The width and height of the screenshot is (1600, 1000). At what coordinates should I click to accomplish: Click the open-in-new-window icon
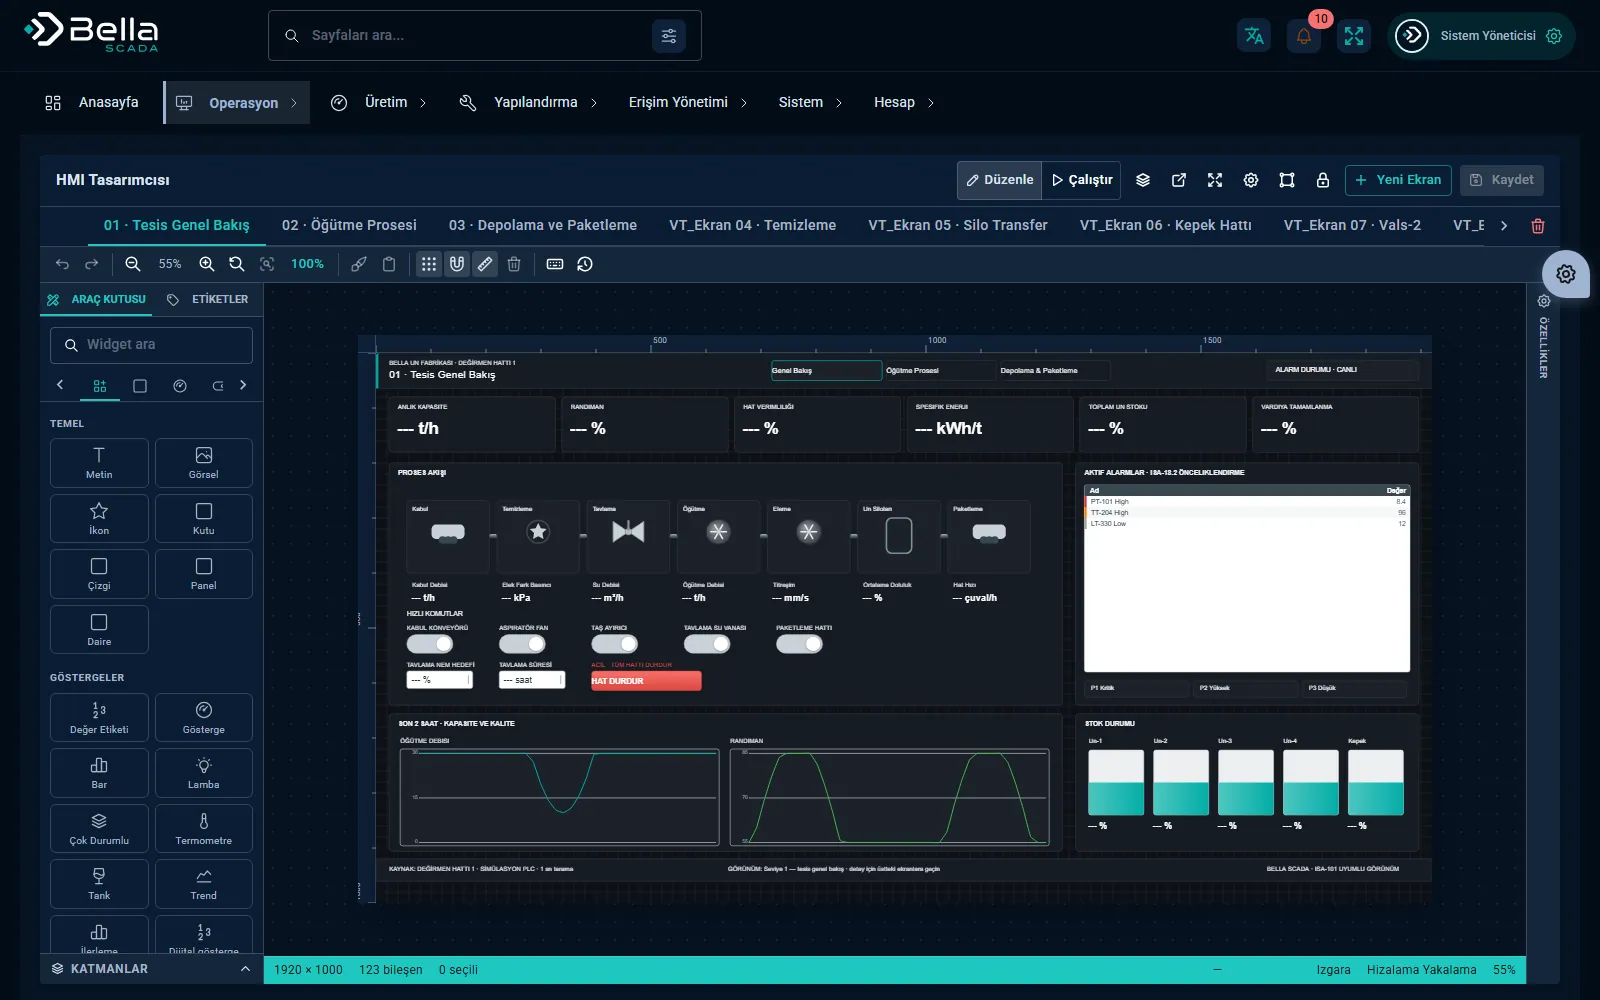pyautogui.click(x=1179, y=180)
